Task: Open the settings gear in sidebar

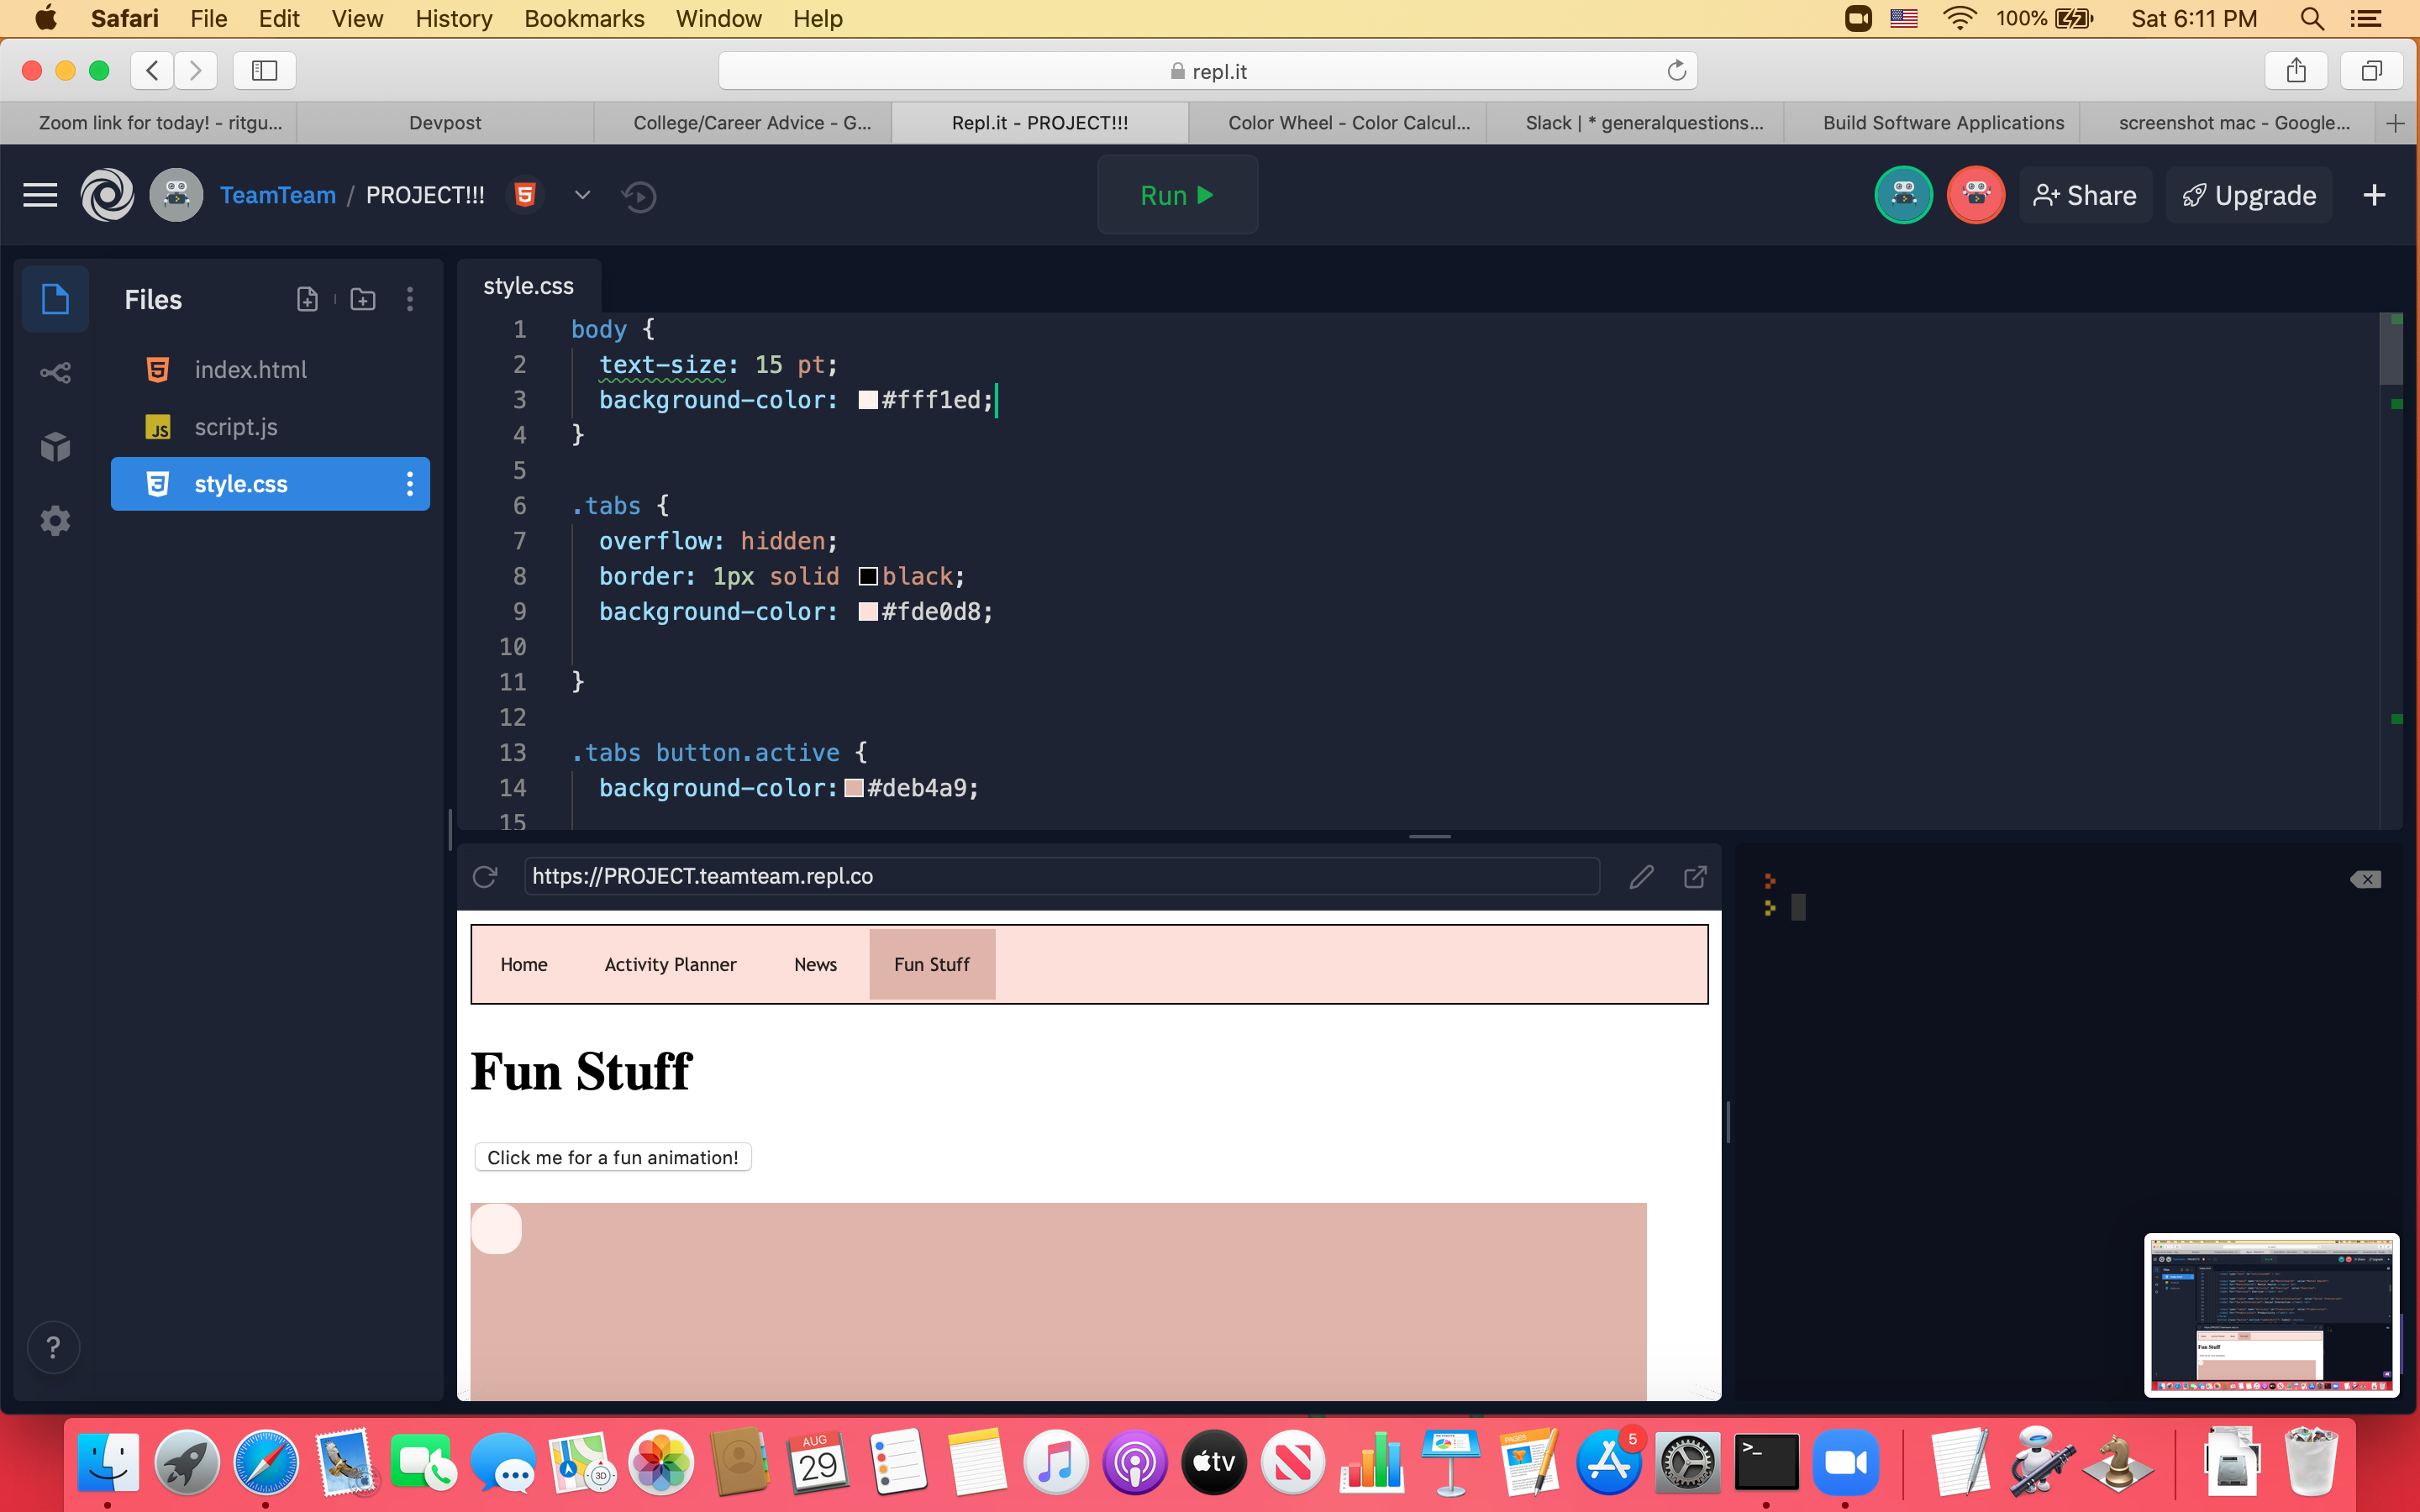Action: (55, 520)
